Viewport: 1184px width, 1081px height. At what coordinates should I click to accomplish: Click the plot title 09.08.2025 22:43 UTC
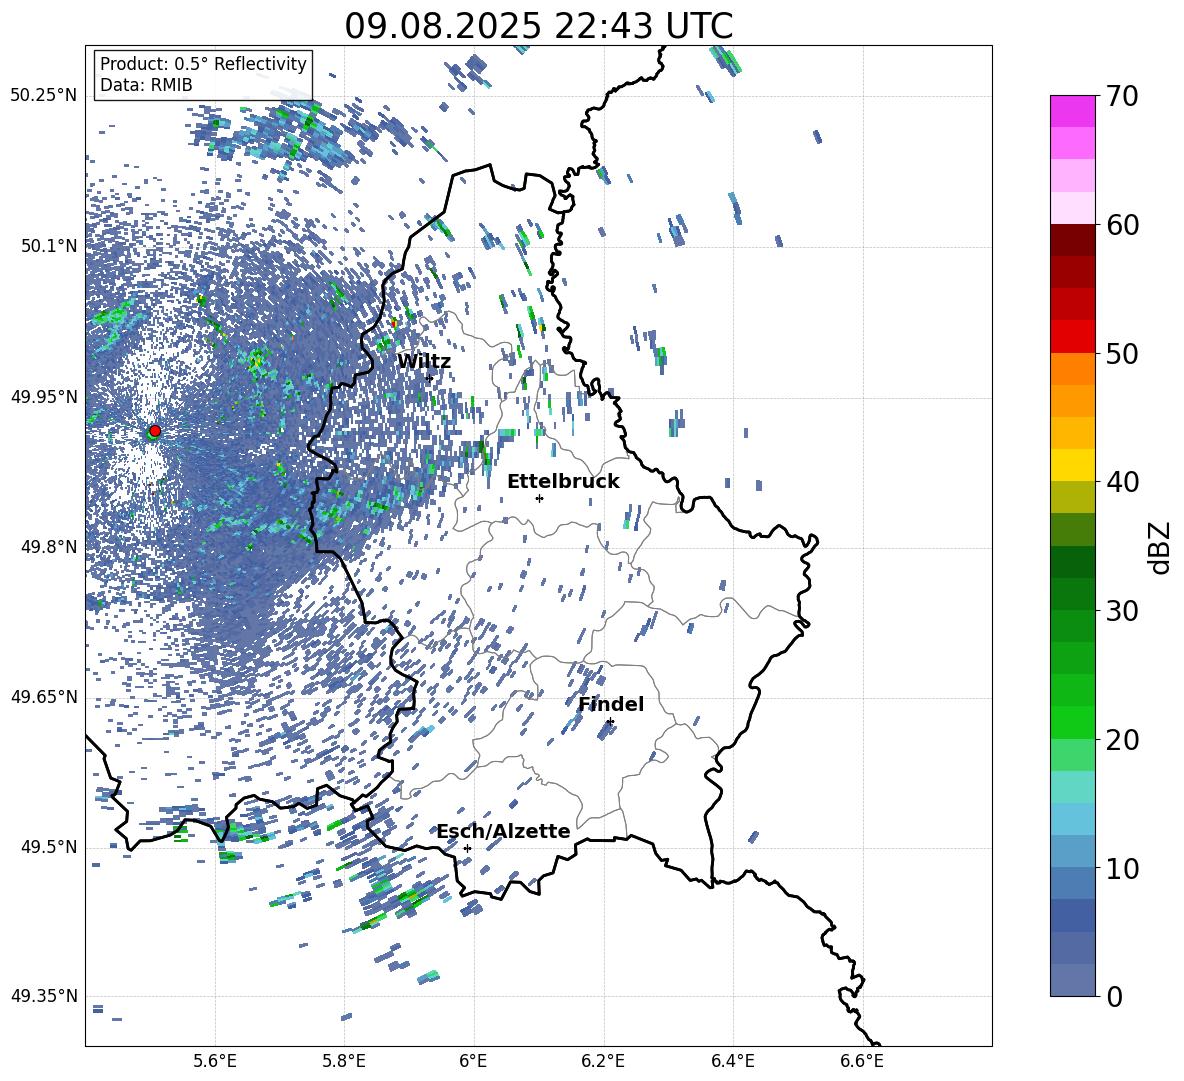point(539,26)
